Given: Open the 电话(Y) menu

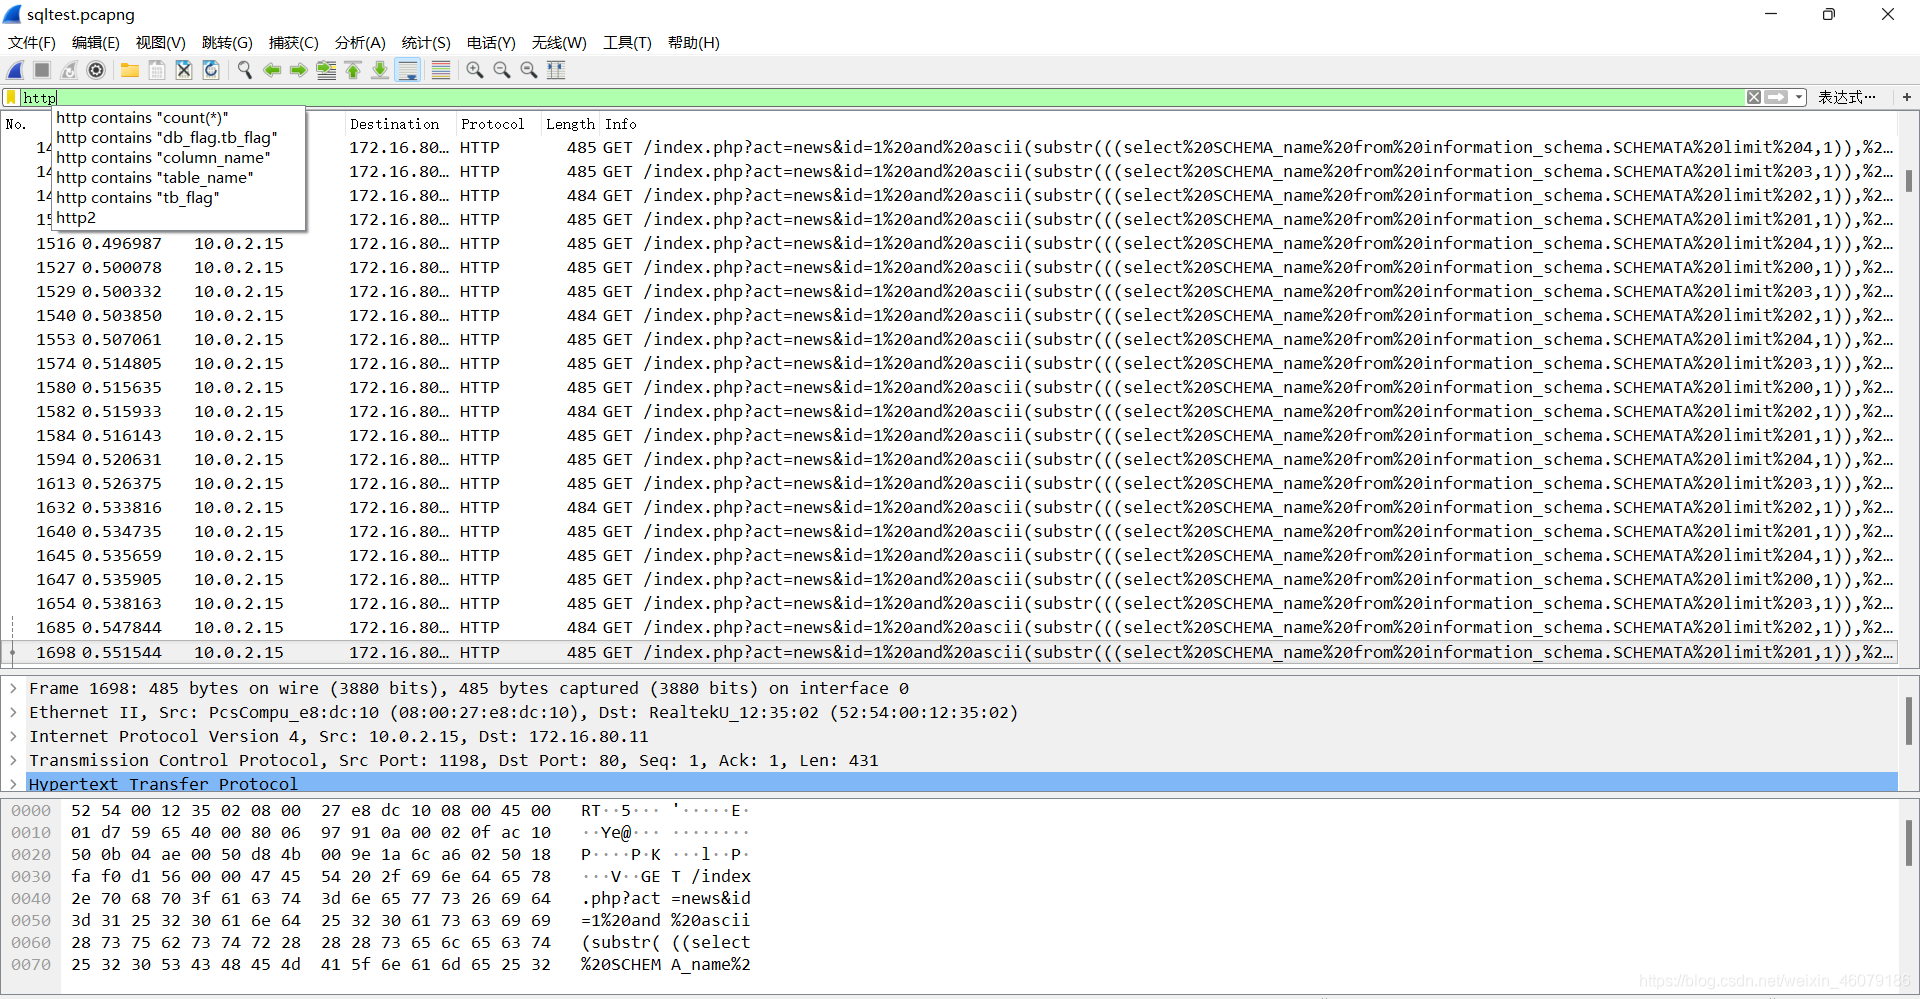Looking at the screenshot, I should (491, 43).
